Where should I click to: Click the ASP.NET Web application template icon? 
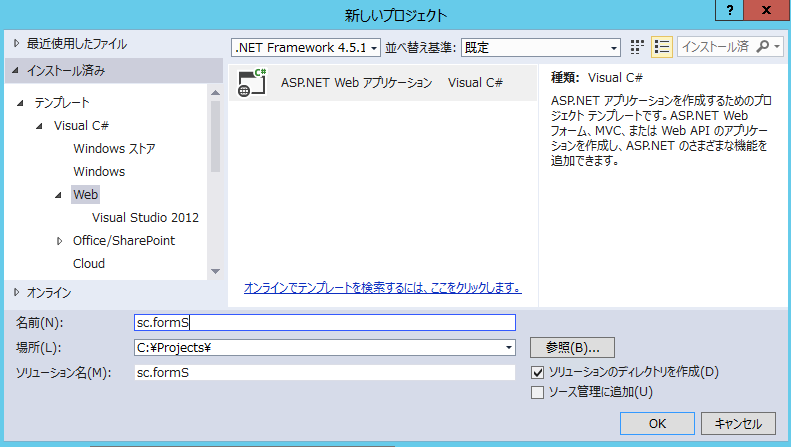click(252, 83)
